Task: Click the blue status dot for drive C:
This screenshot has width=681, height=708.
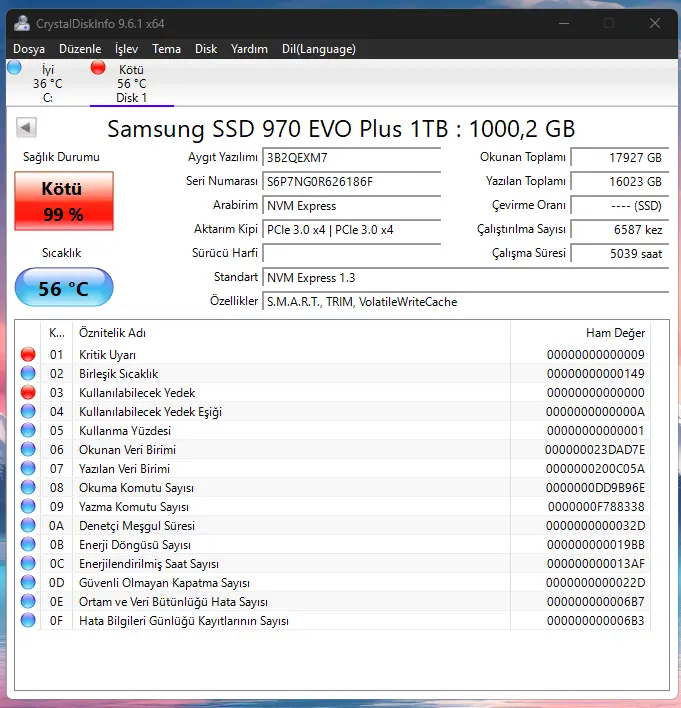Action: pyautogui.click(x=14, y=68)
